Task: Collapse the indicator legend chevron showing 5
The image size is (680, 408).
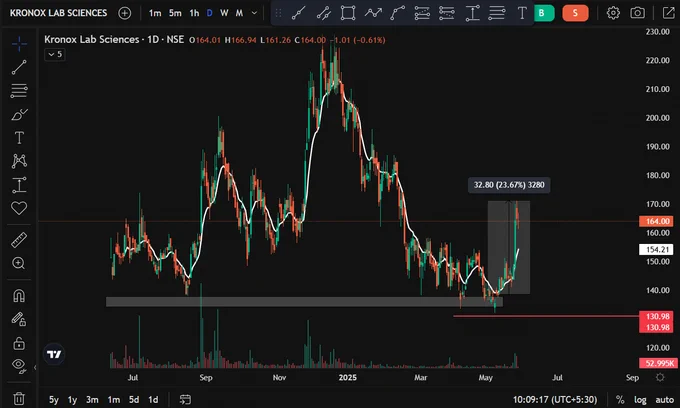Action: 55,54
